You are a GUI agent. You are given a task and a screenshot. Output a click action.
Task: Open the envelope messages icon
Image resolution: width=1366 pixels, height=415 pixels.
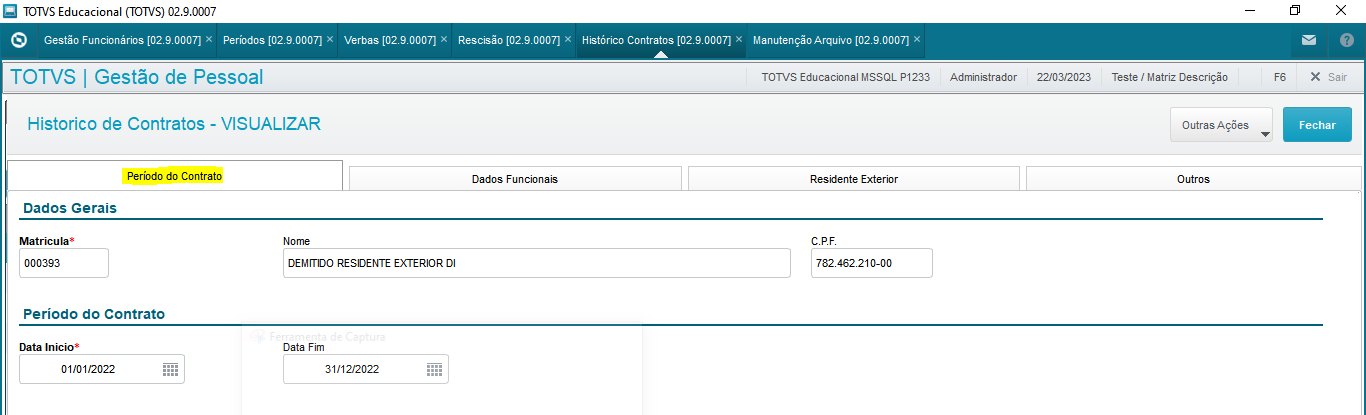(1309, 40)
